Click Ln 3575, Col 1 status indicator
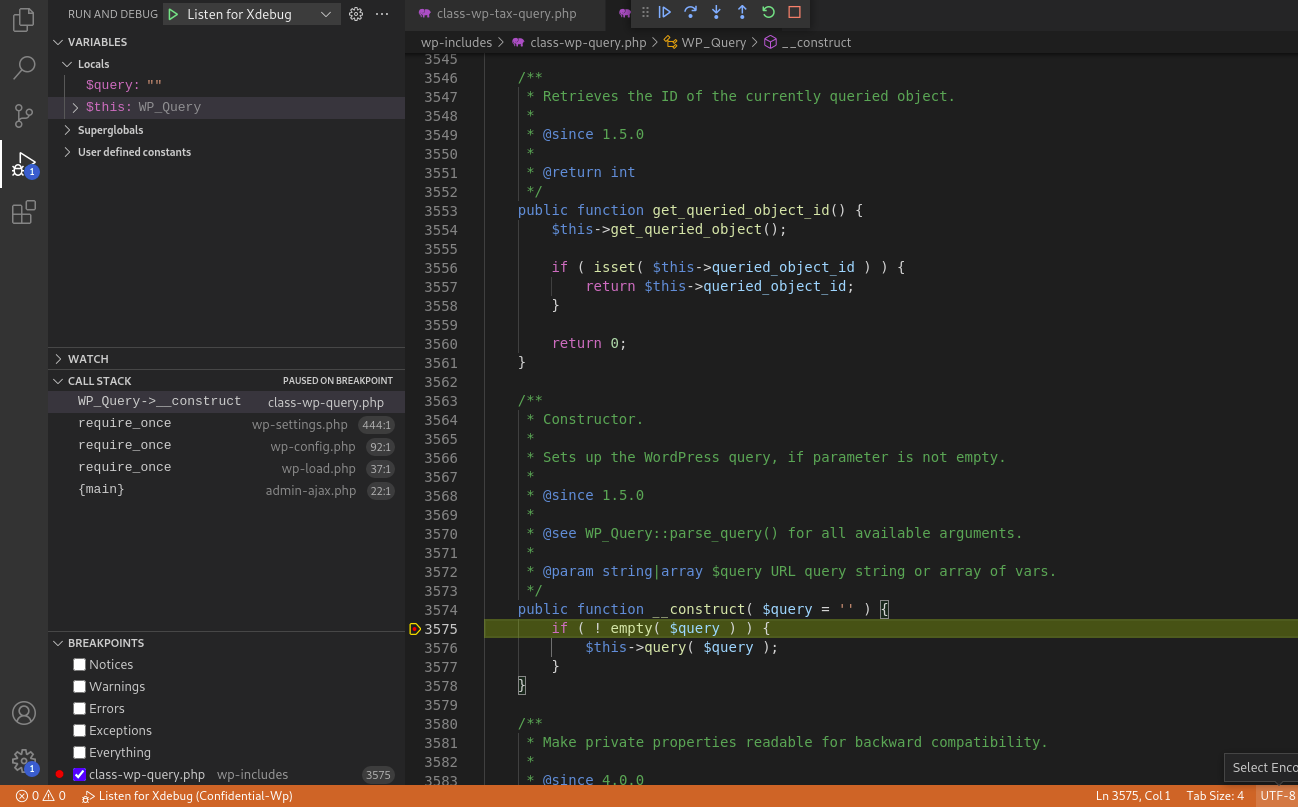 (1134, 796)
